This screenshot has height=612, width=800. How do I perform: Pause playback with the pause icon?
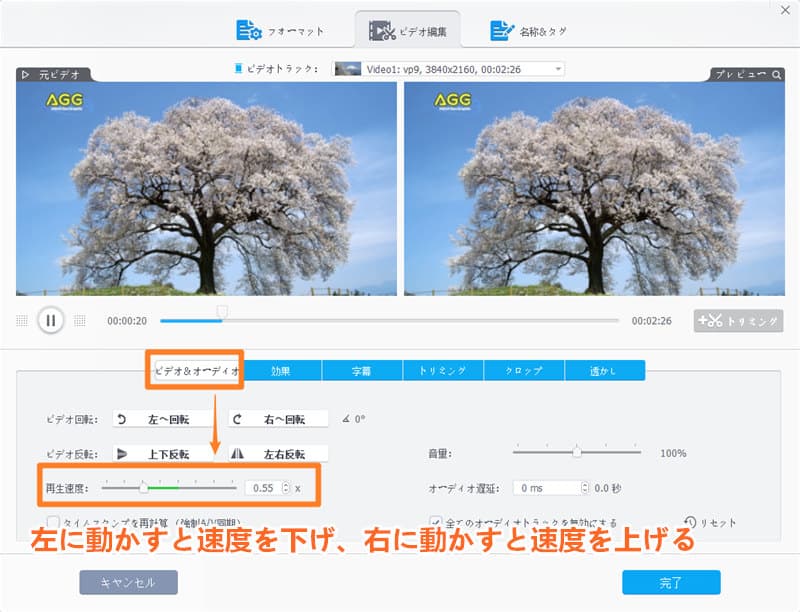coord(51,320)
